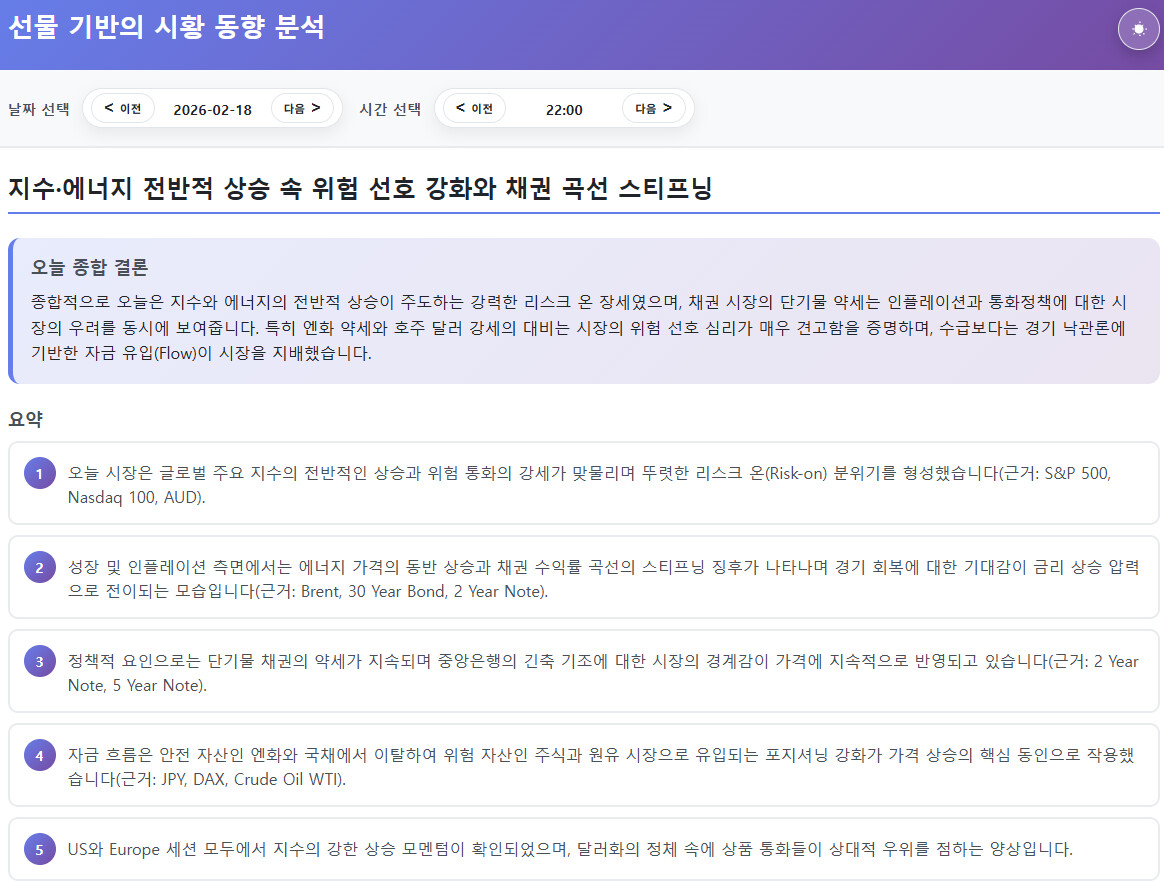
Task: Open the summary text citing S&P 500, Nasdaq 100
Action: (x=588, y=484)
